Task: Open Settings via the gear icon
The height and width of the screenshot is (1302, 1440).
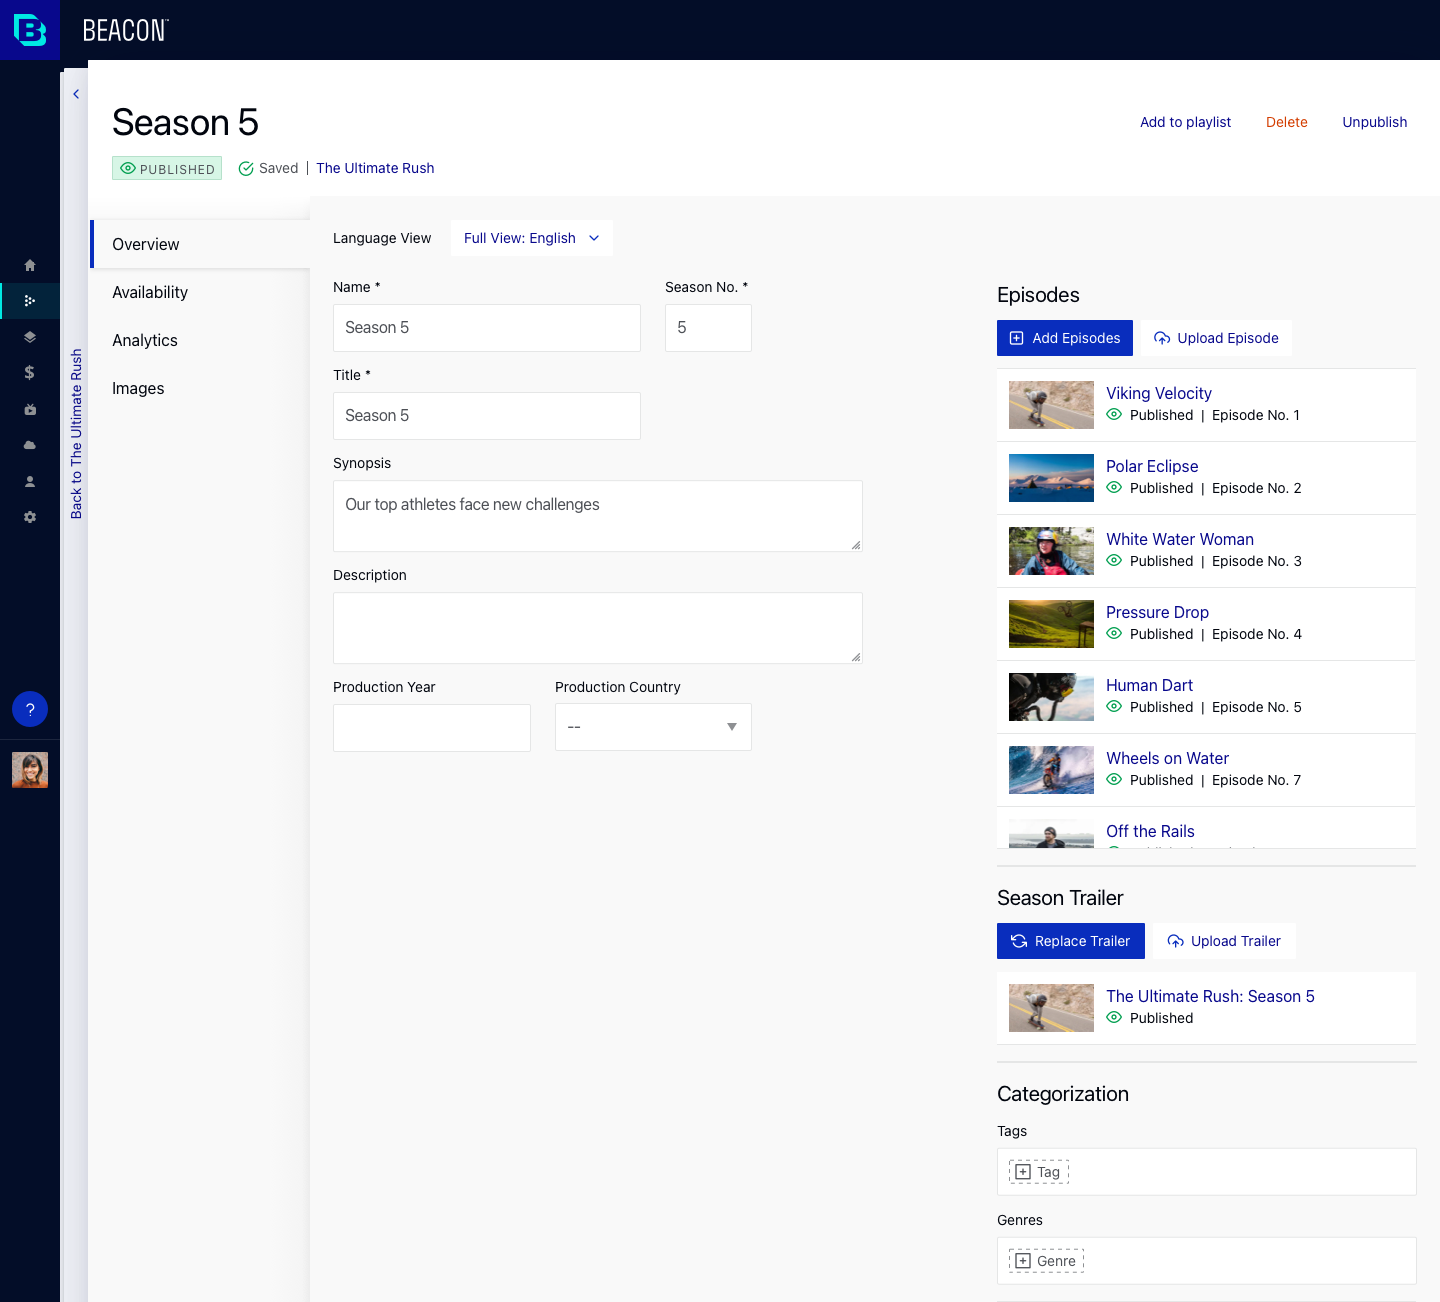Action: click(x=30, y=517)
